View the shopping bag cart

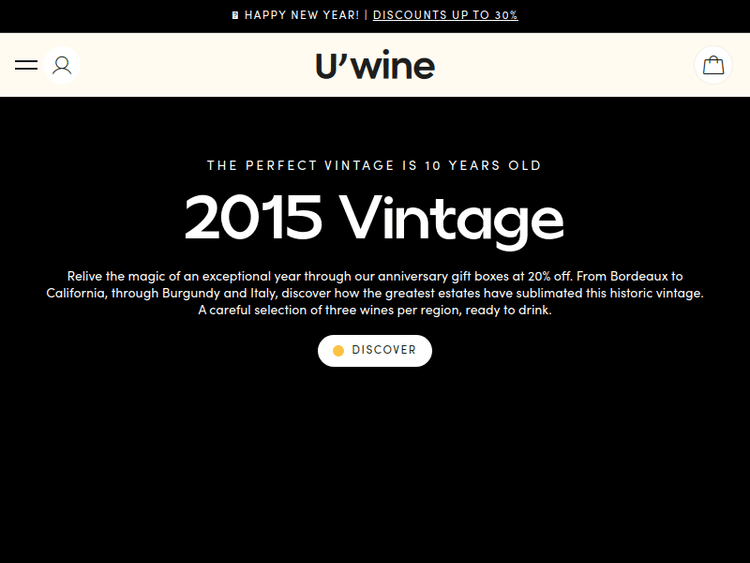click(713, 65)
